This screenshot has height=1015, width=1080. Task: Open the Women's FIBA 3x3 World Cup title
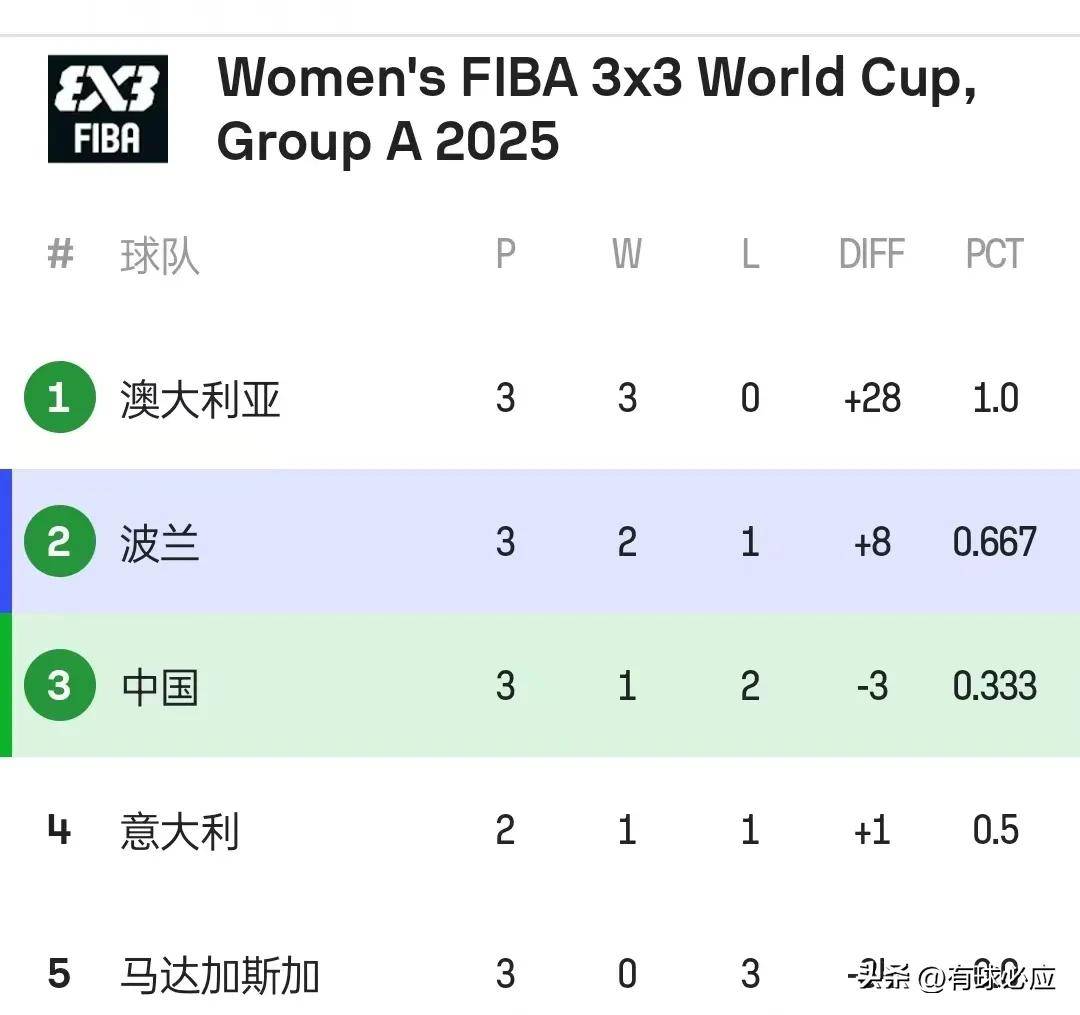596,108
